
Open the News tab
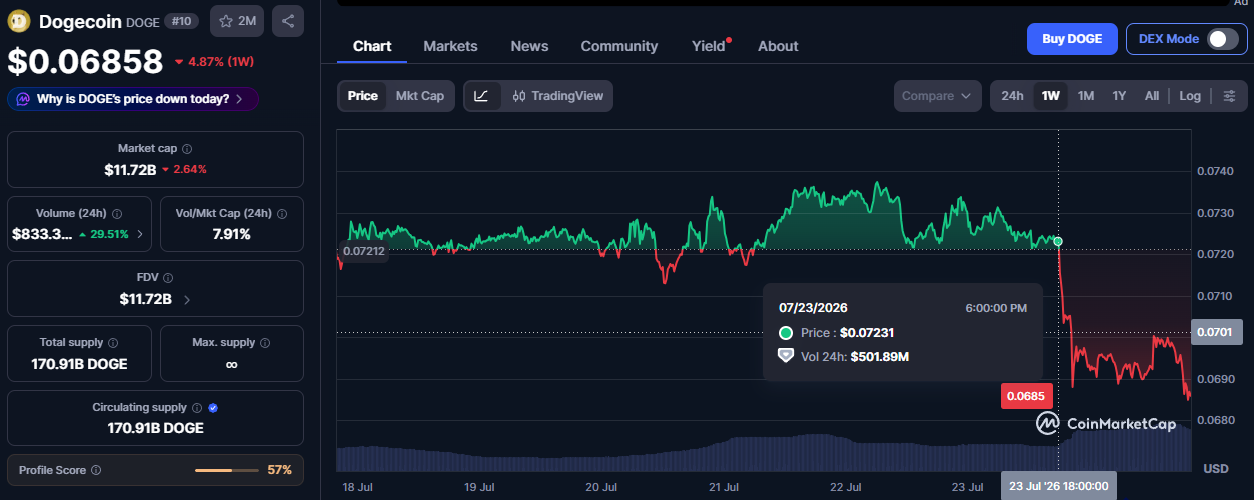[529, 46]
